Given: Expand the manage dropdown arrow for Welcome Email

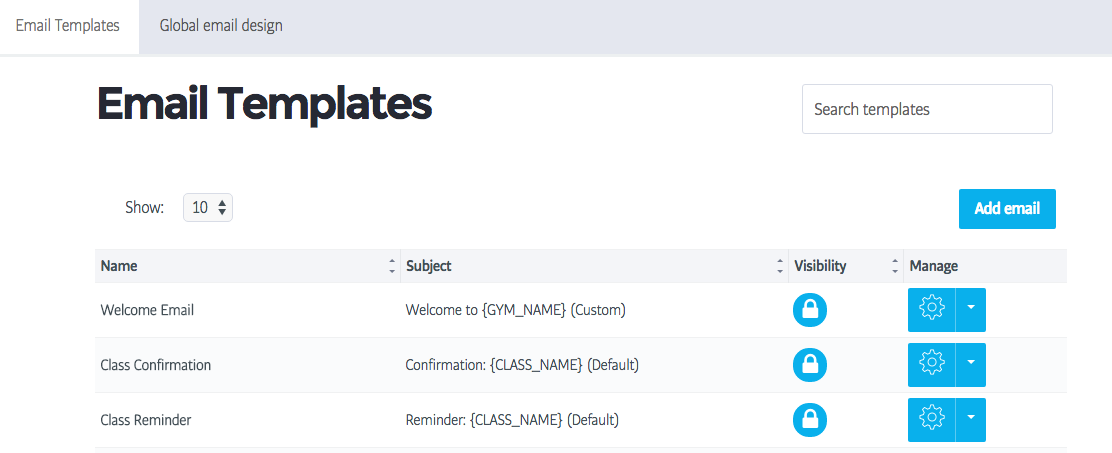Looking at the screenshot, I should pos(971,310).
